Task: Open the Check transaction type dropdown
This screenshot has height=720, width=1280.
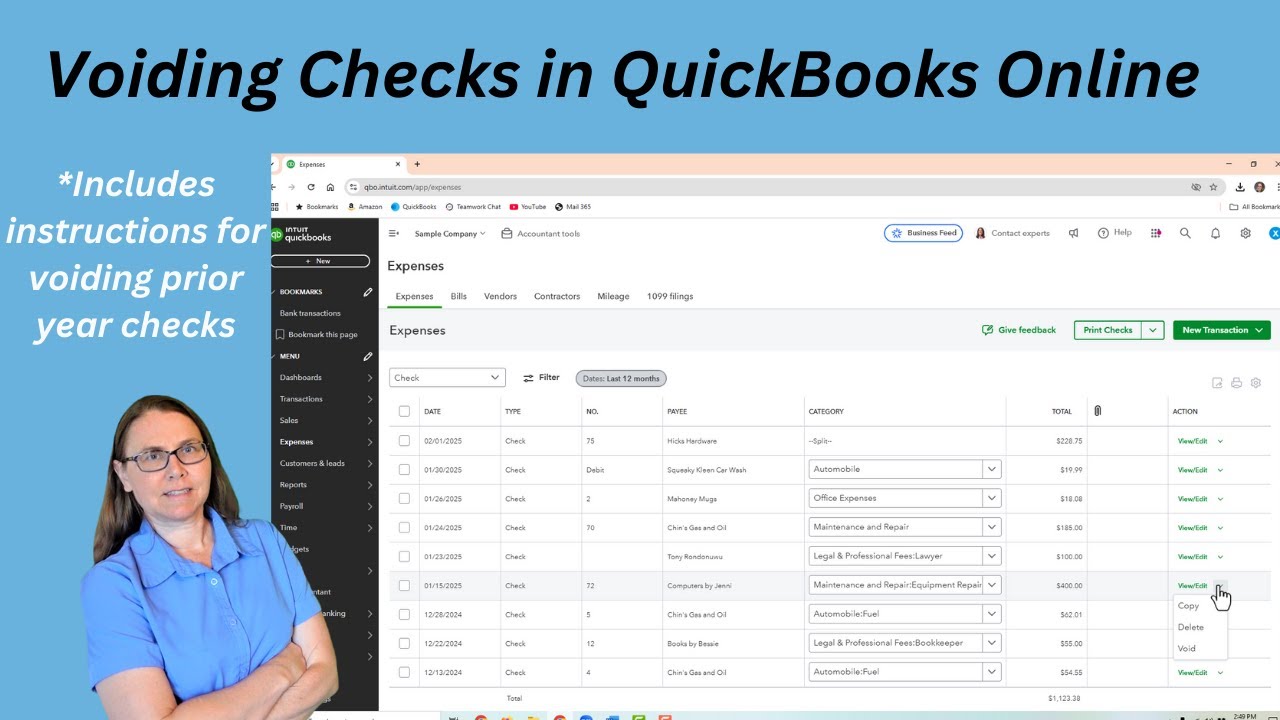Action: 447,378
